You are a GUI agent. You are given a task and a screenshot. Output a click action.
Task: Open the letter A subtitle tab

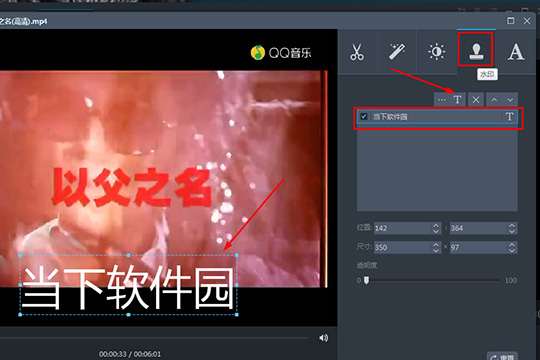tap(516, 52)
